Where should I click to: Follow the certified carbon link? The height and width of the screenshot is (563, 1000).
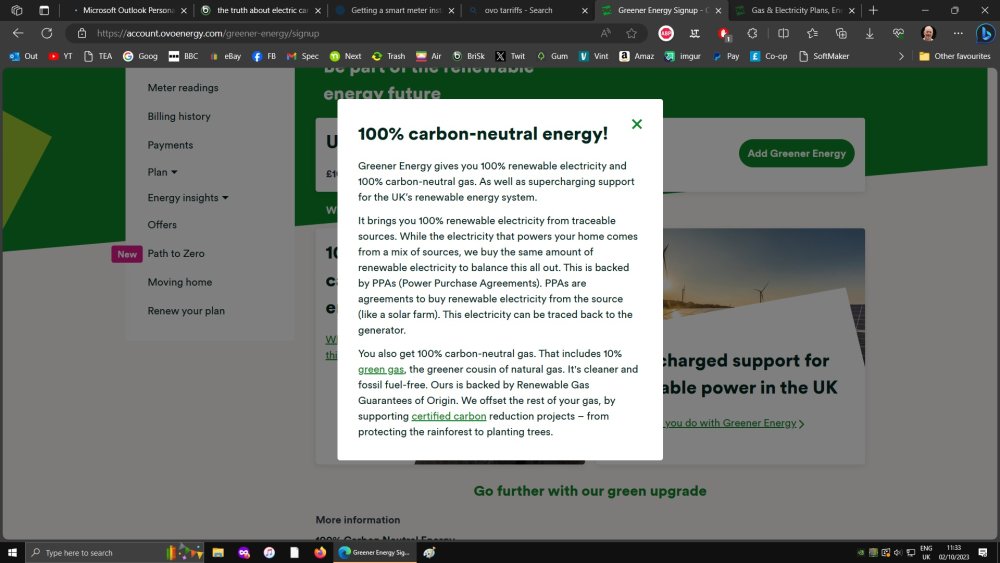tap(448, 416)
